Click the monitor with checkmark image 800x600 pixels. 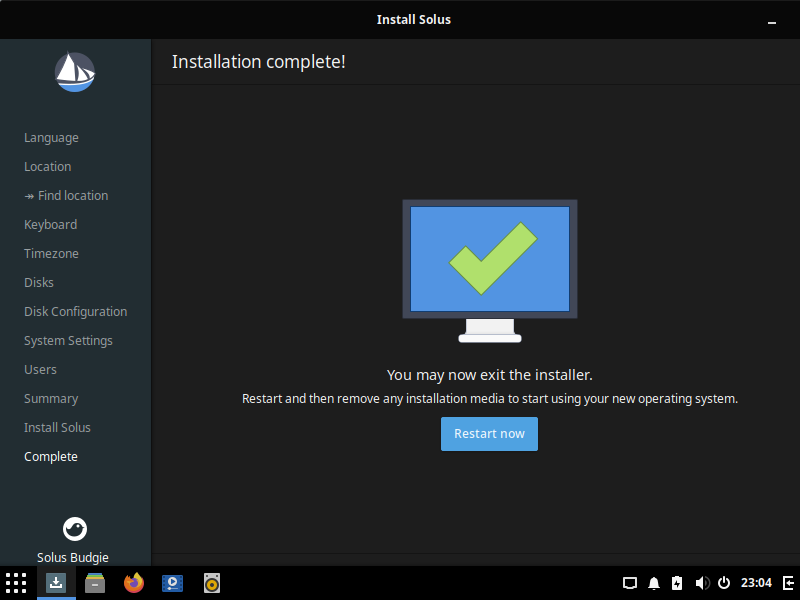[x=490, y=271]
